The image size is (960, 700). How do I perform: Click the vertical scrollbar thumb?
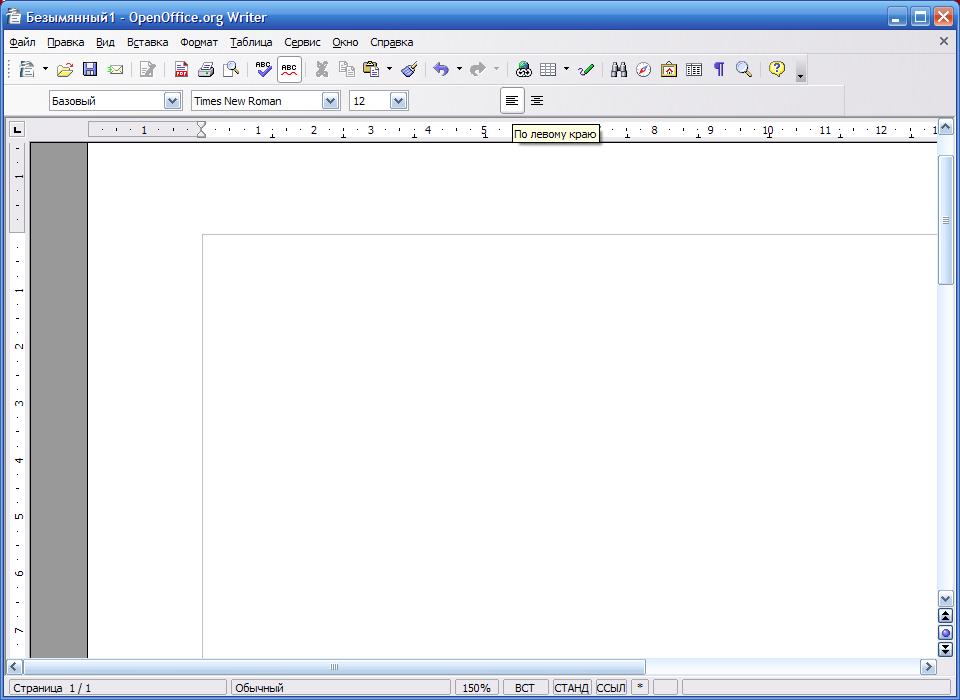(x=945, y=220)
